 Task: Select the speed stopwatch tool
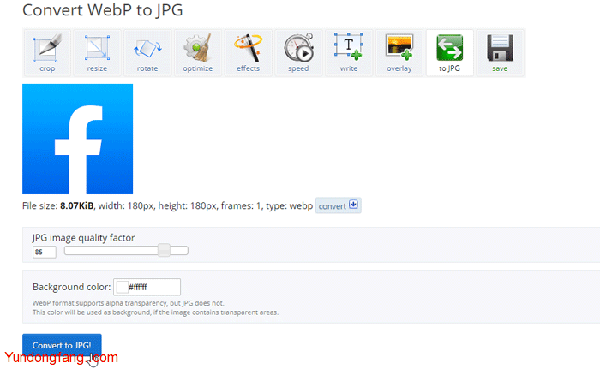pyautogui.click(x=298, y=53)
